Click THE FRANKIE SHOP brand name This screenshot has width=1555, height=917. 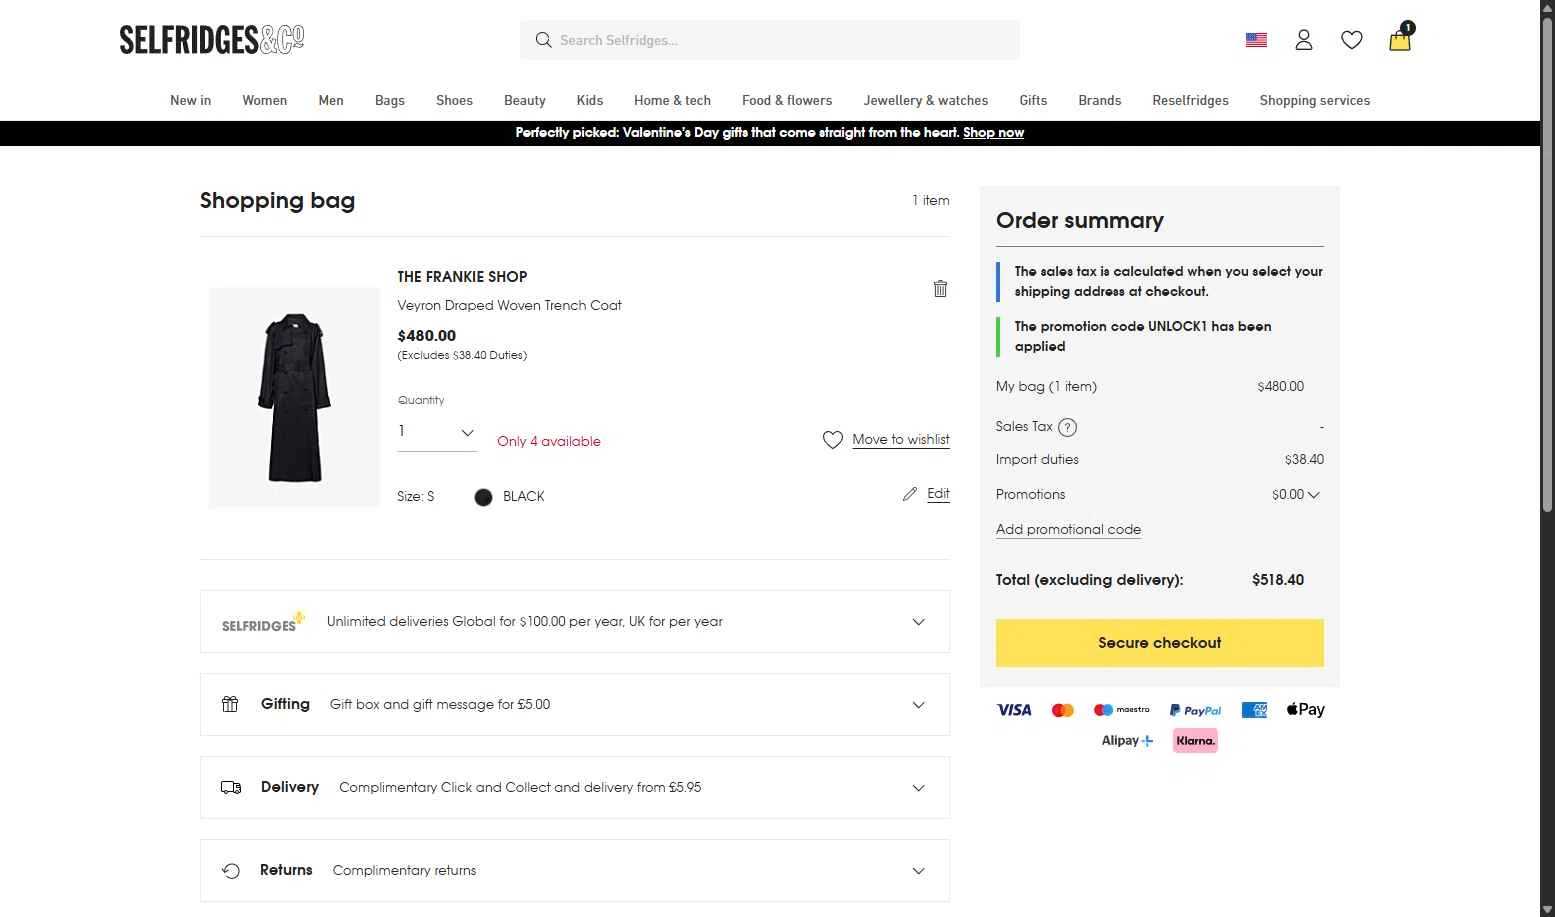point(462,277)
